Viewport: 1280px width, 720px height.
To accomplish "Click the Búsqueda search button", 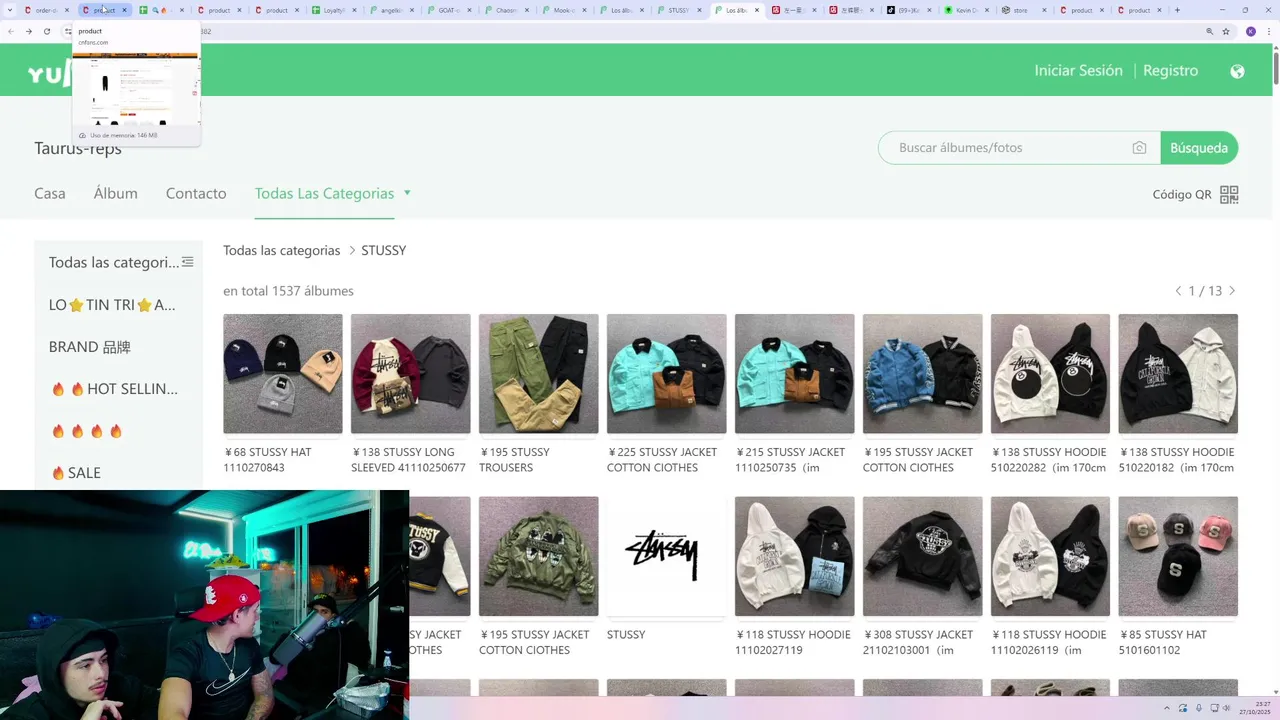I will (x=1199, y=148).
